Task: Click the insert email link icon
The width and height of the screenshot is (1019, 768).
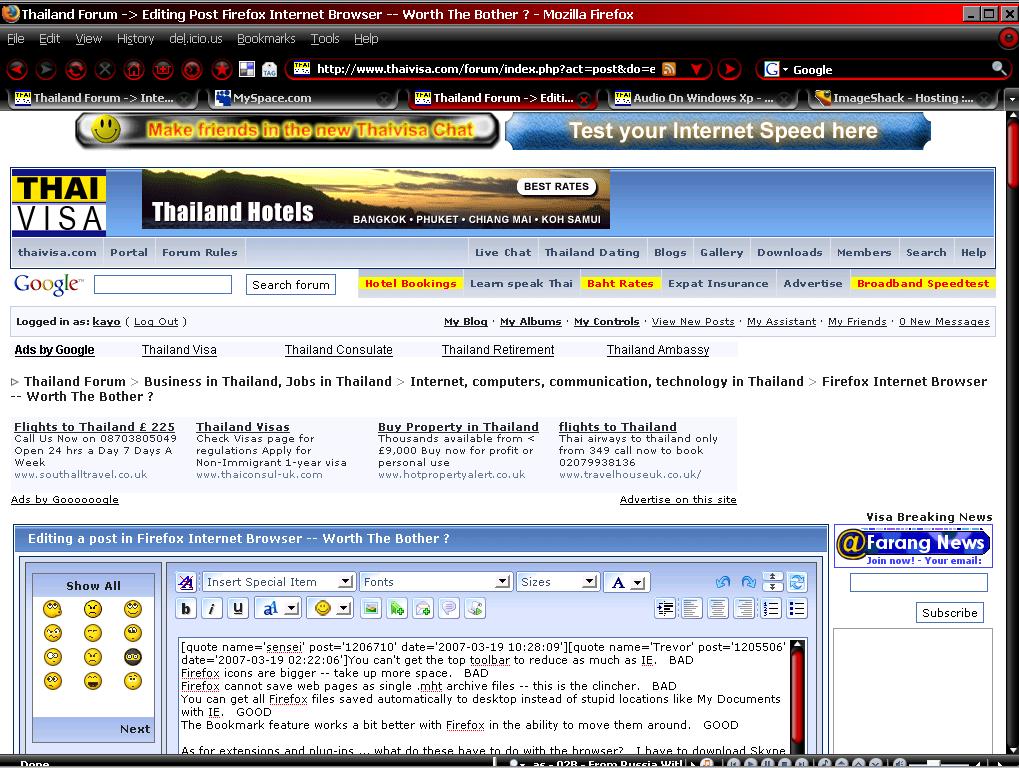Action: coord(423,609)
